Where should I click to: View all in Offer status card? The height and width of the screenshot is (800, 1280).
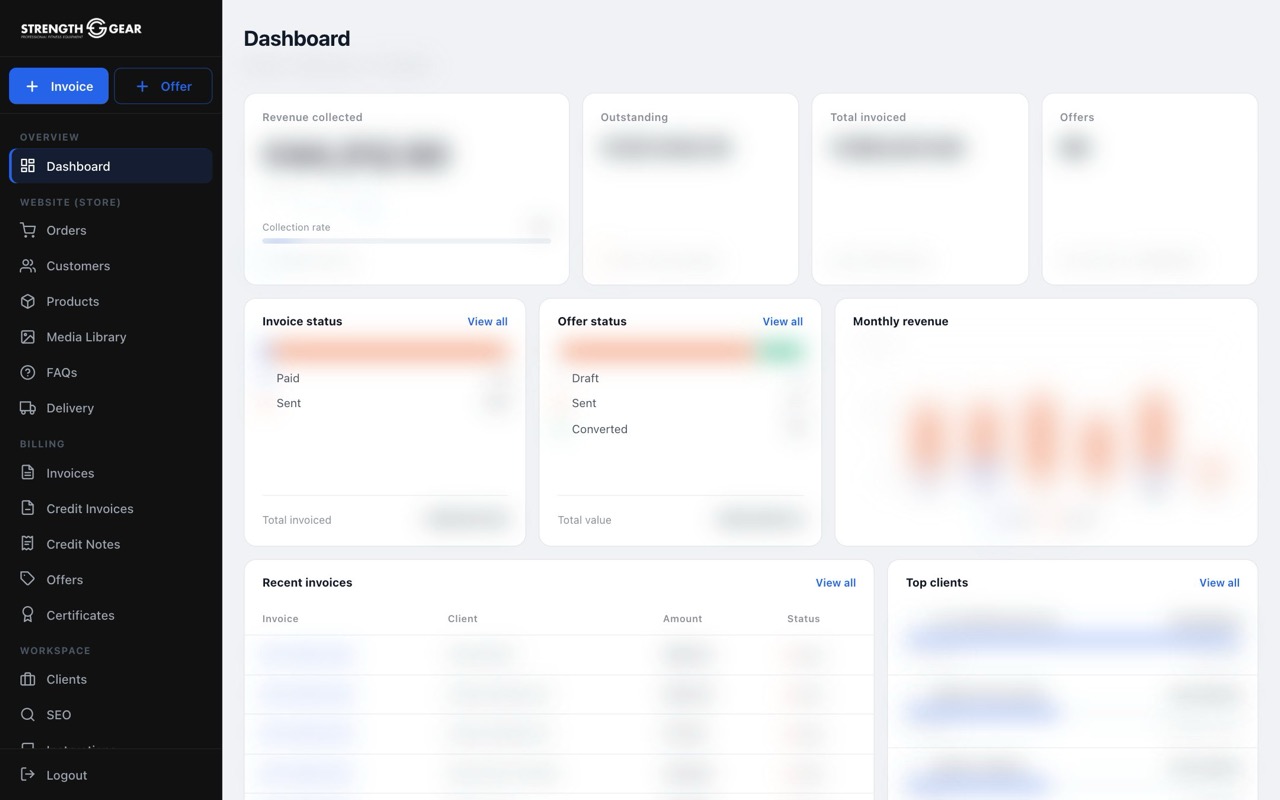(782, 322)
